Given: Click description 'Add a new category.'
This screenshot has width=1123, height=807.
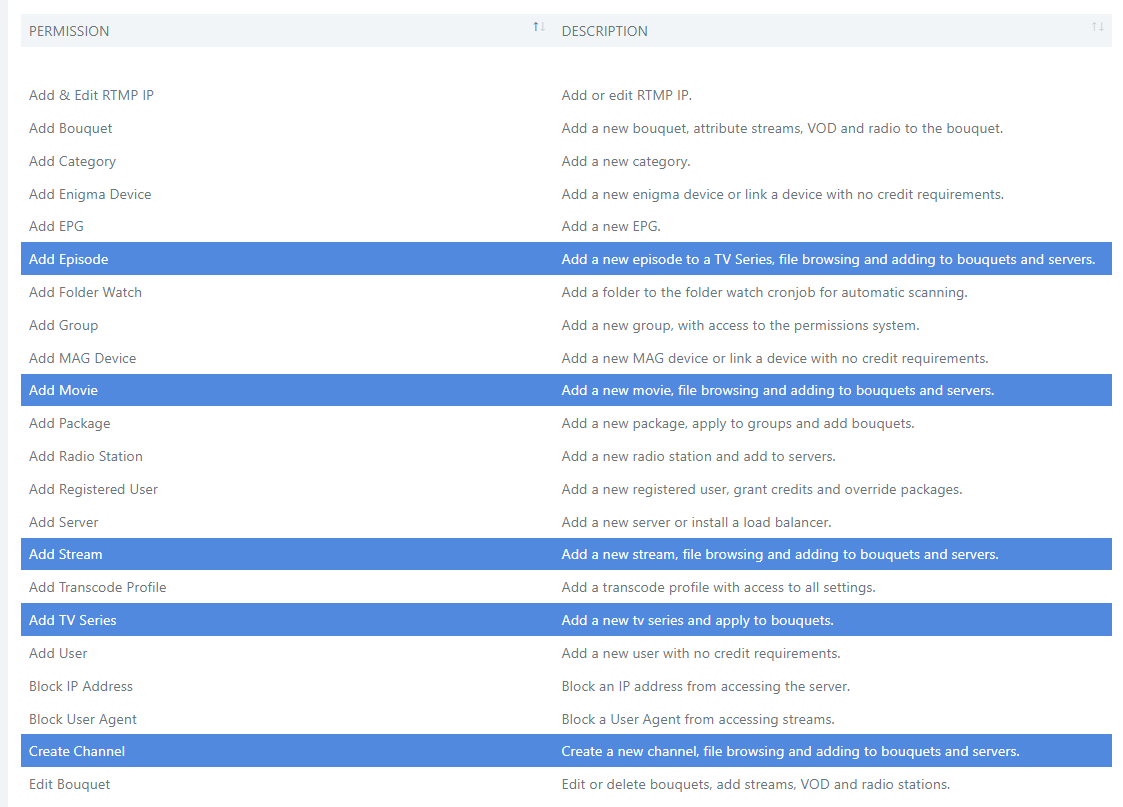Looking at the screenshot, I should point(626,161).
